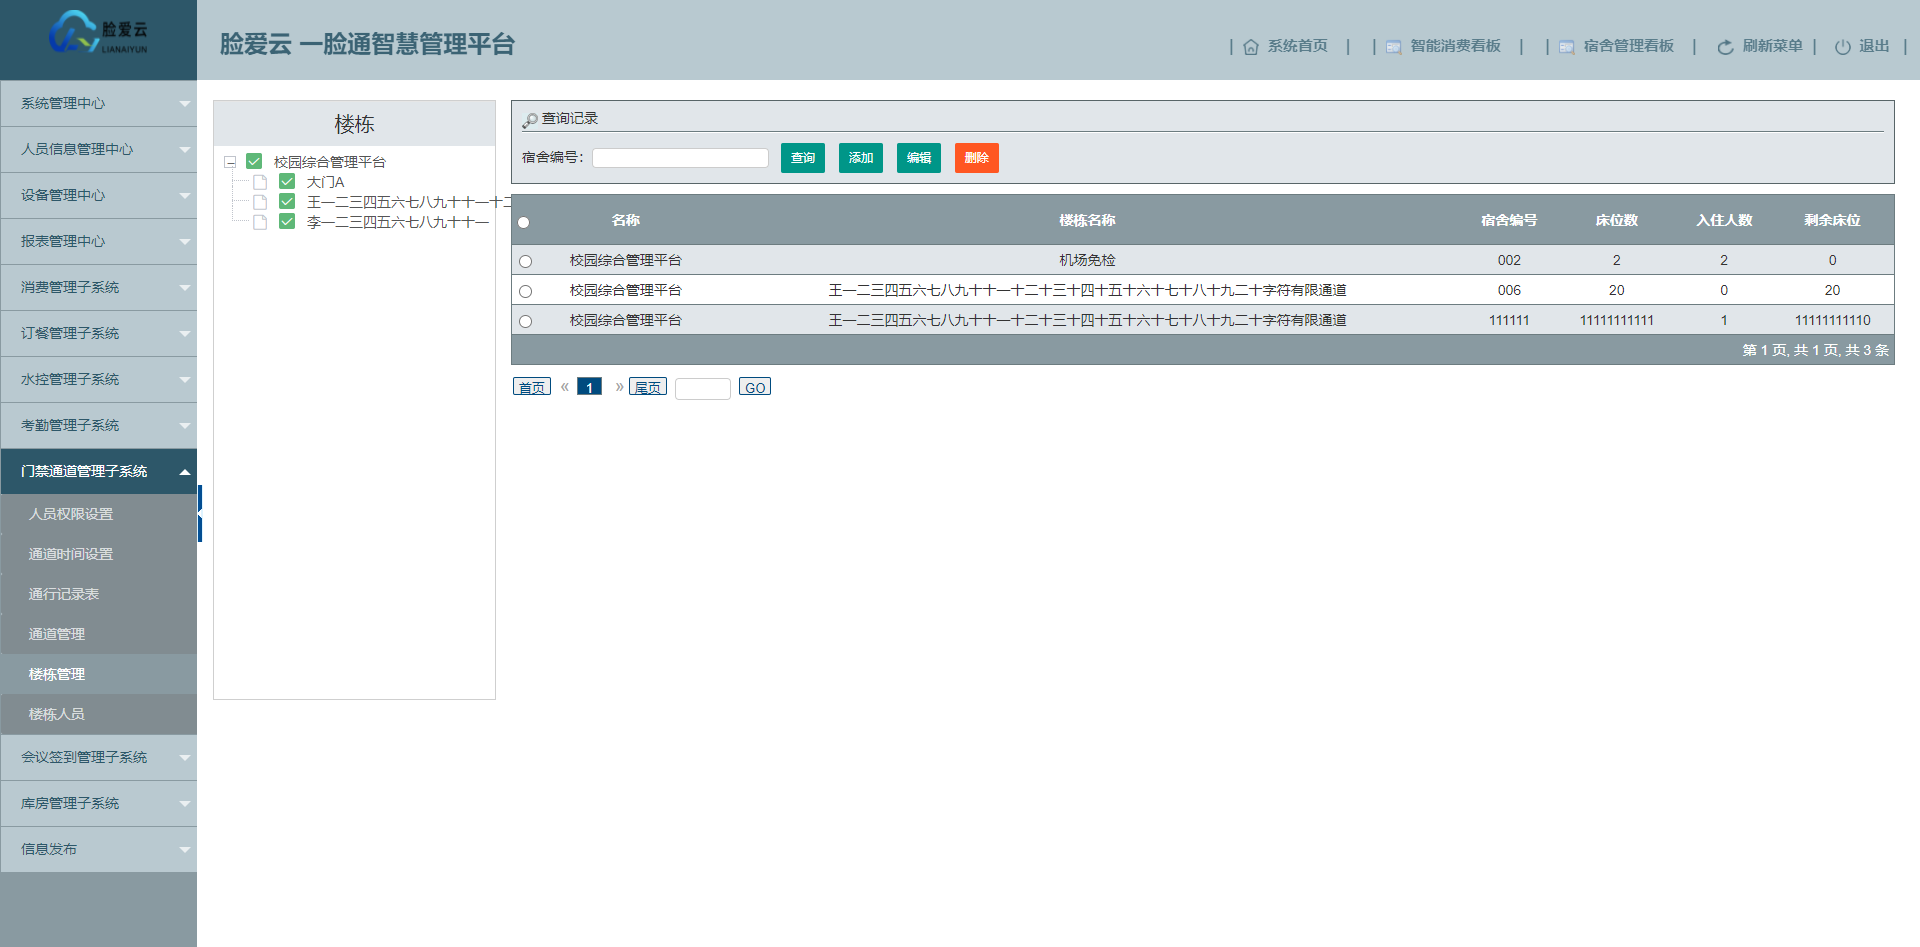The width and height of the screenshot is (1920, 947).
Task: Click the 退出 logout link
Action: 1874,46
